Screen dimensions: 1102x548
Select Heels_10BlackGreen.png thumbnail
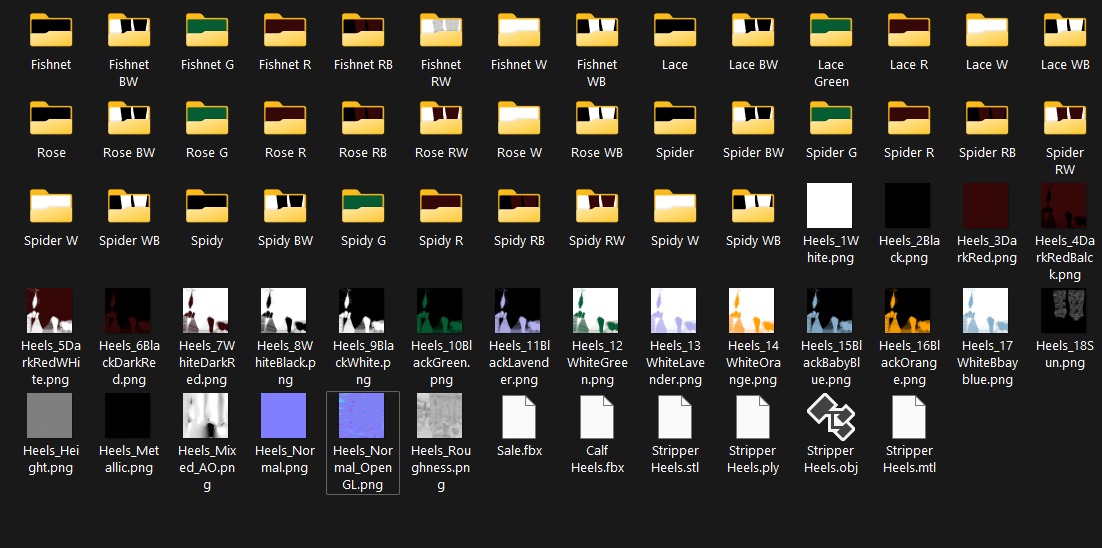(x=441, y=311)
